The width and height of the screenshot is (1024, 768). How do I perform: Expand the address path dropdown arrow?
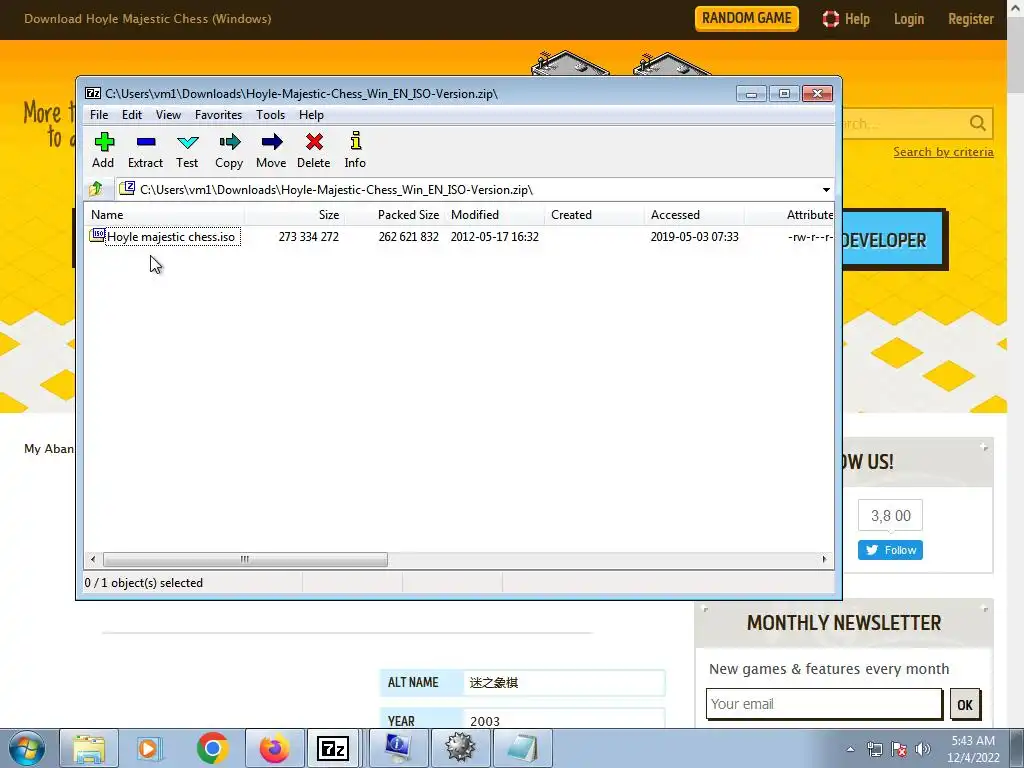[825, 190]
